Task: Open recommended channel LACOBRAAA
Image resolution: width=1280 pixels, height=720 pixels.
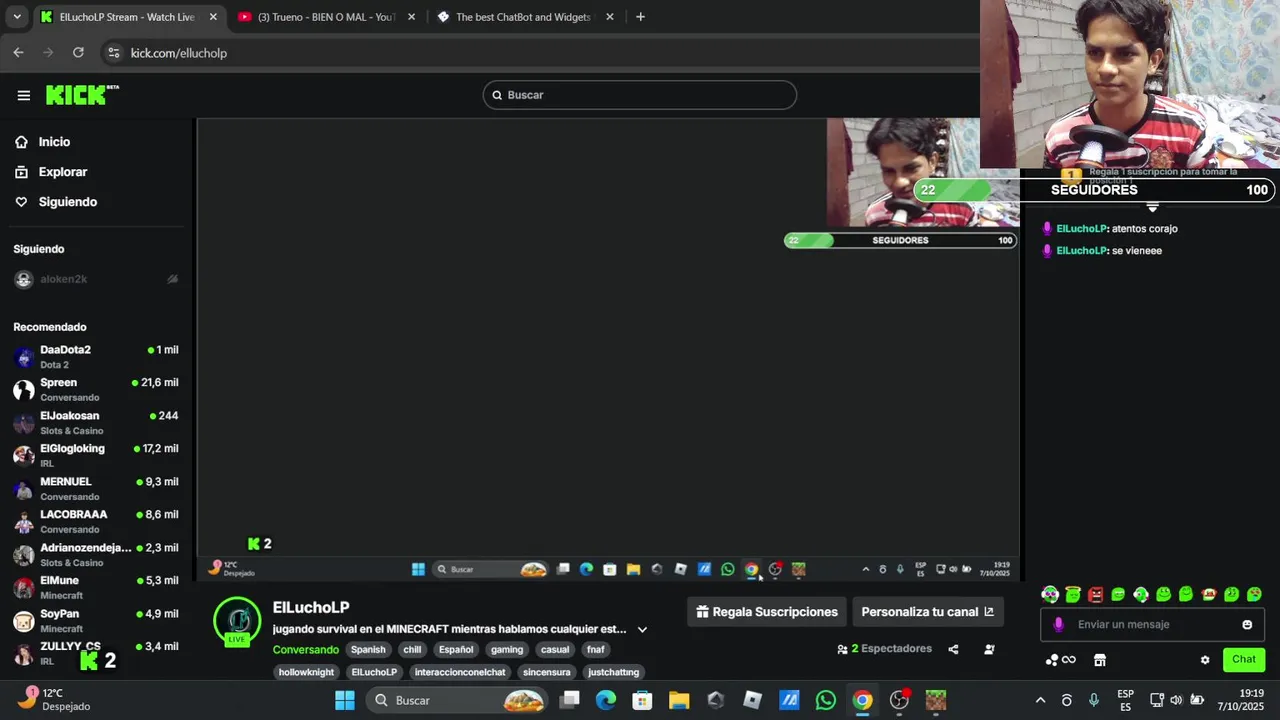Action: (96, 521)
